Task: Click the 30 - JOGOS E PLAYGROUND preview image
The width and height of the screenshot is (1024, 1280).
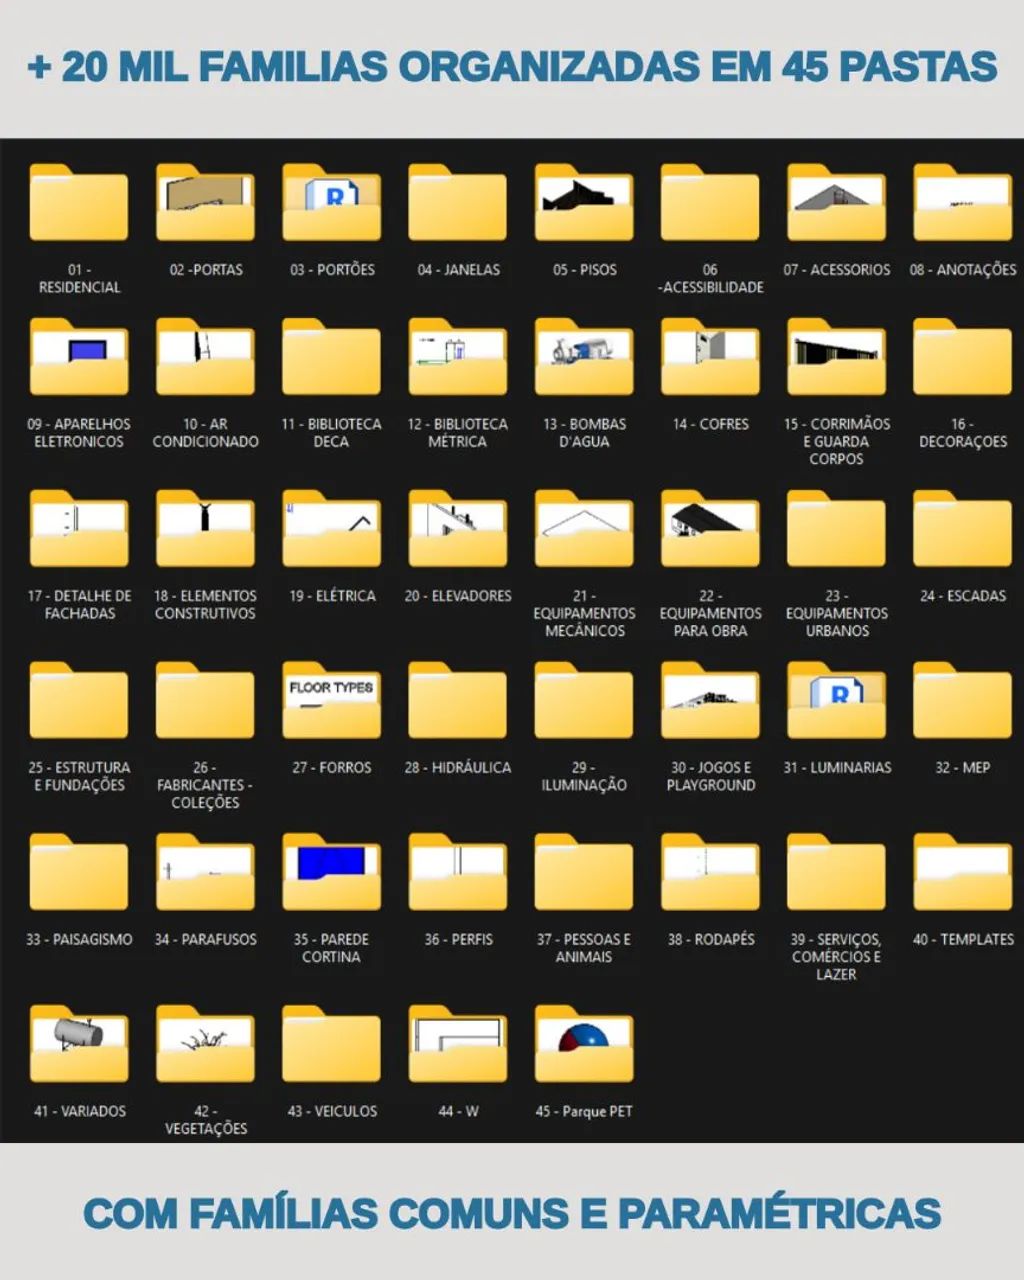Action: click(710, 703)
